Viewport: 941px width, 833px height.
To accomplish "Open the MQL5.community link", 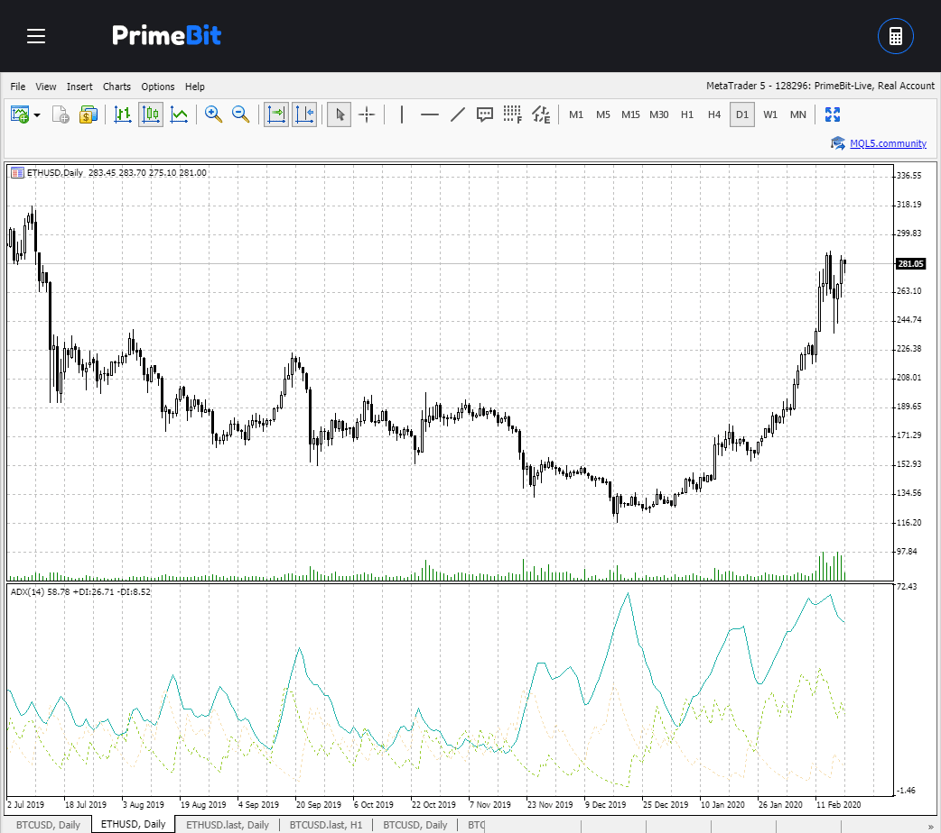I will 887,144.
